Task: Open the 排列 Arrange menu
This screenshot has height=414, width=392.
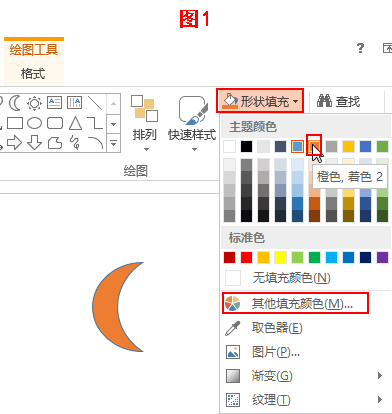Action: (145, 123)
